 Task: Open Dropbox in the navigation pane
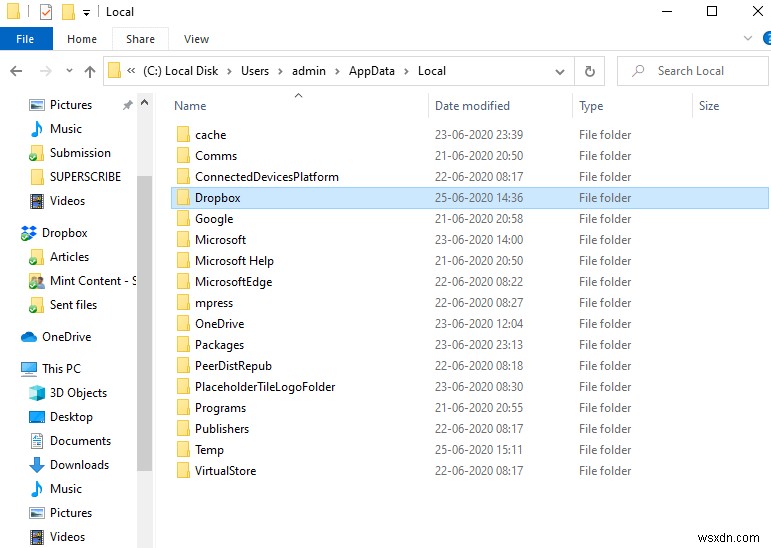point(64,233)
